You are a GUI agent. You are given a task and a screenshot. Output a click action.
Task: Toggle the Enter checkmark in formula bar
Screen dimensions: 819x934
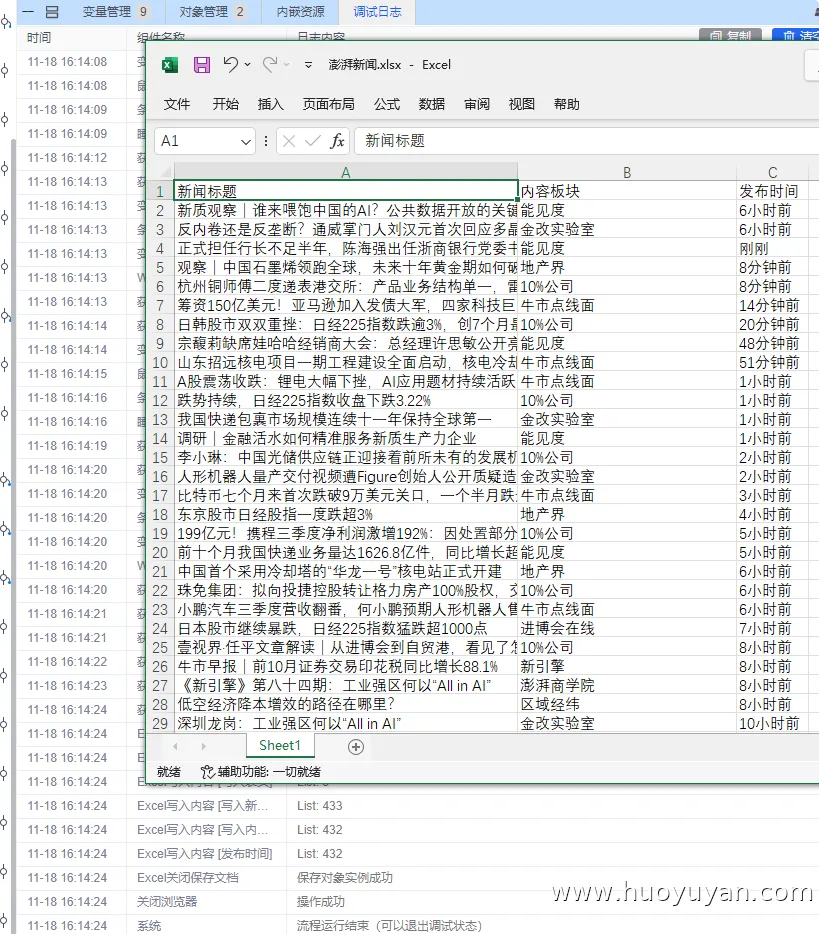coord(311,140)
